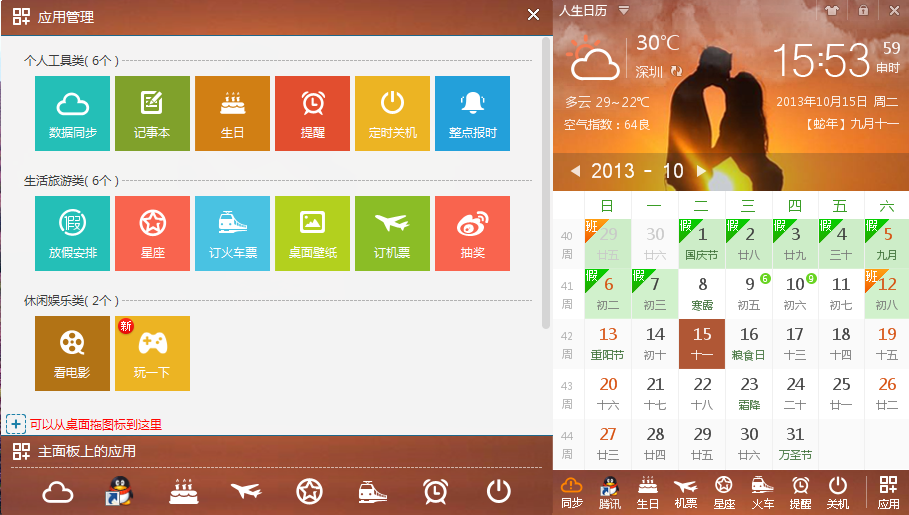Viewport: 909px width, 515px height.
Task: Open the 整点报时 bell tile
Action: pyautogui.click(x=472, y=113)
